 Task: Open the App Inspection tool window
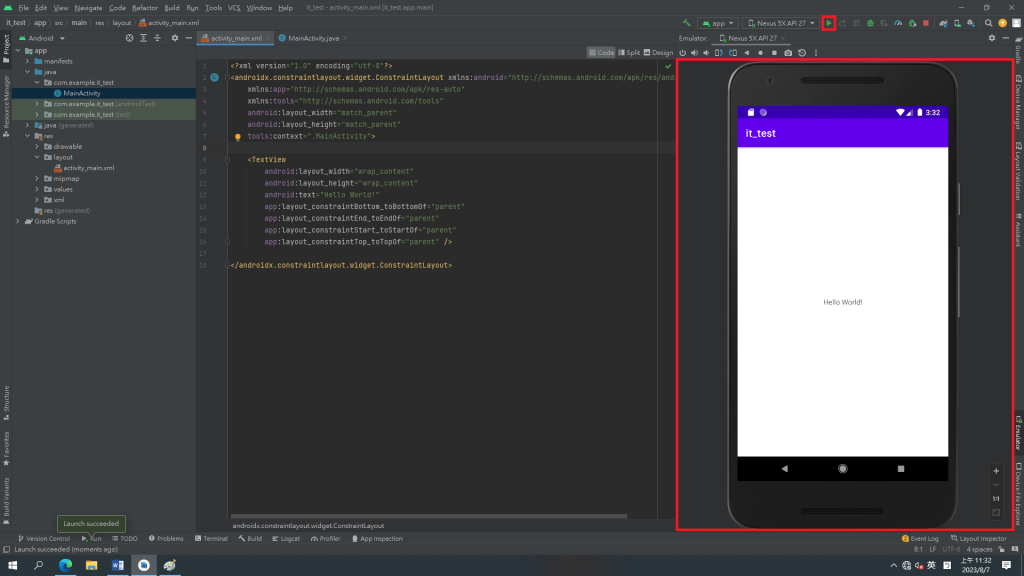click(377, 539)
